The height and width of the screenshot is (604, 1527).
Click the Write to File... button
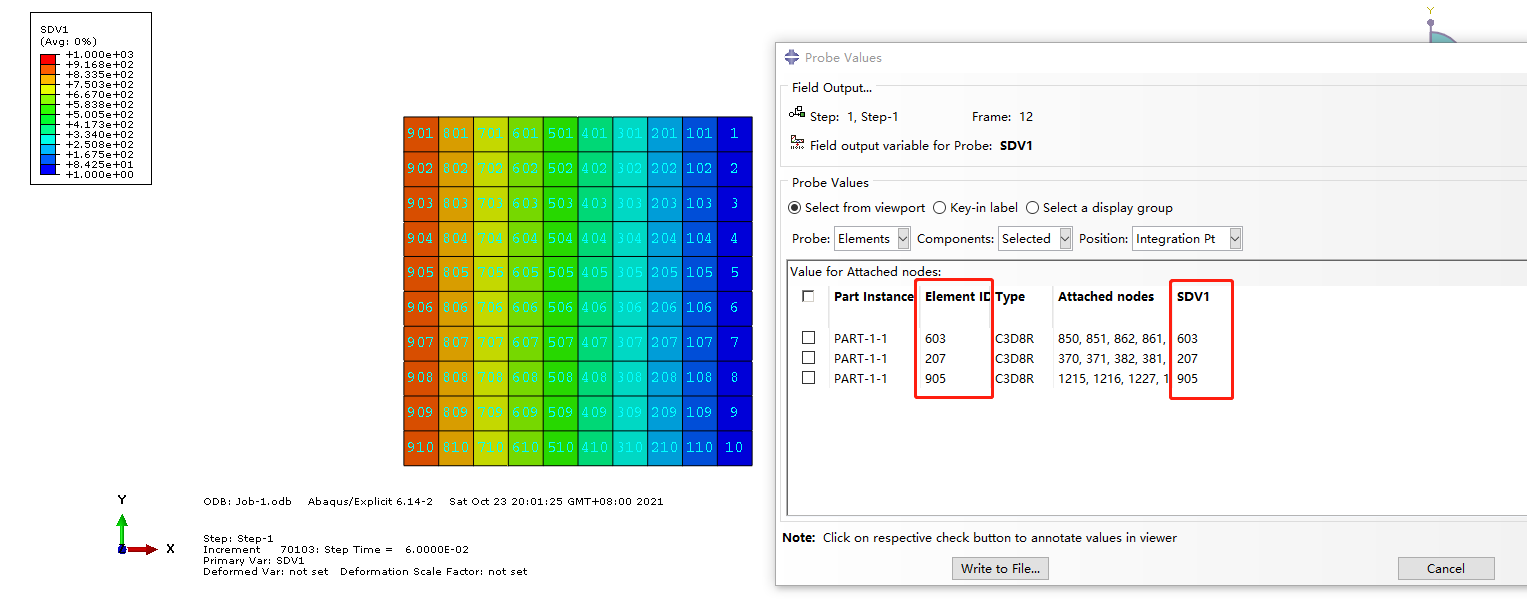tap(1000, 568)
